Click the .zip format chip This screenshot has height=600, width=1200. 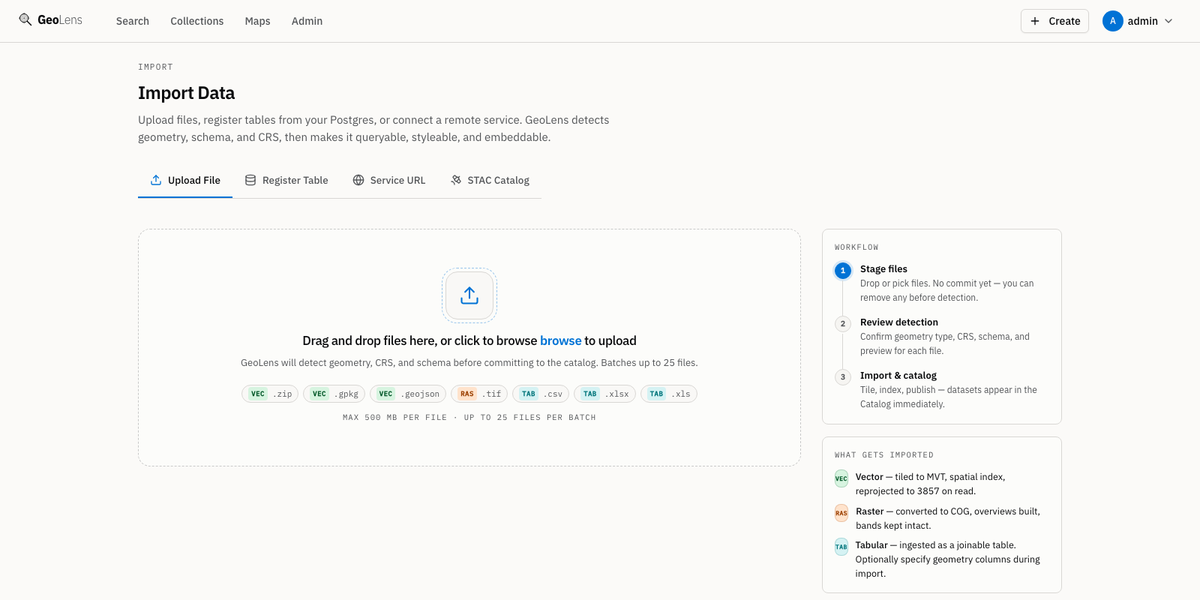pyautogui.click(x=270, y=394)
